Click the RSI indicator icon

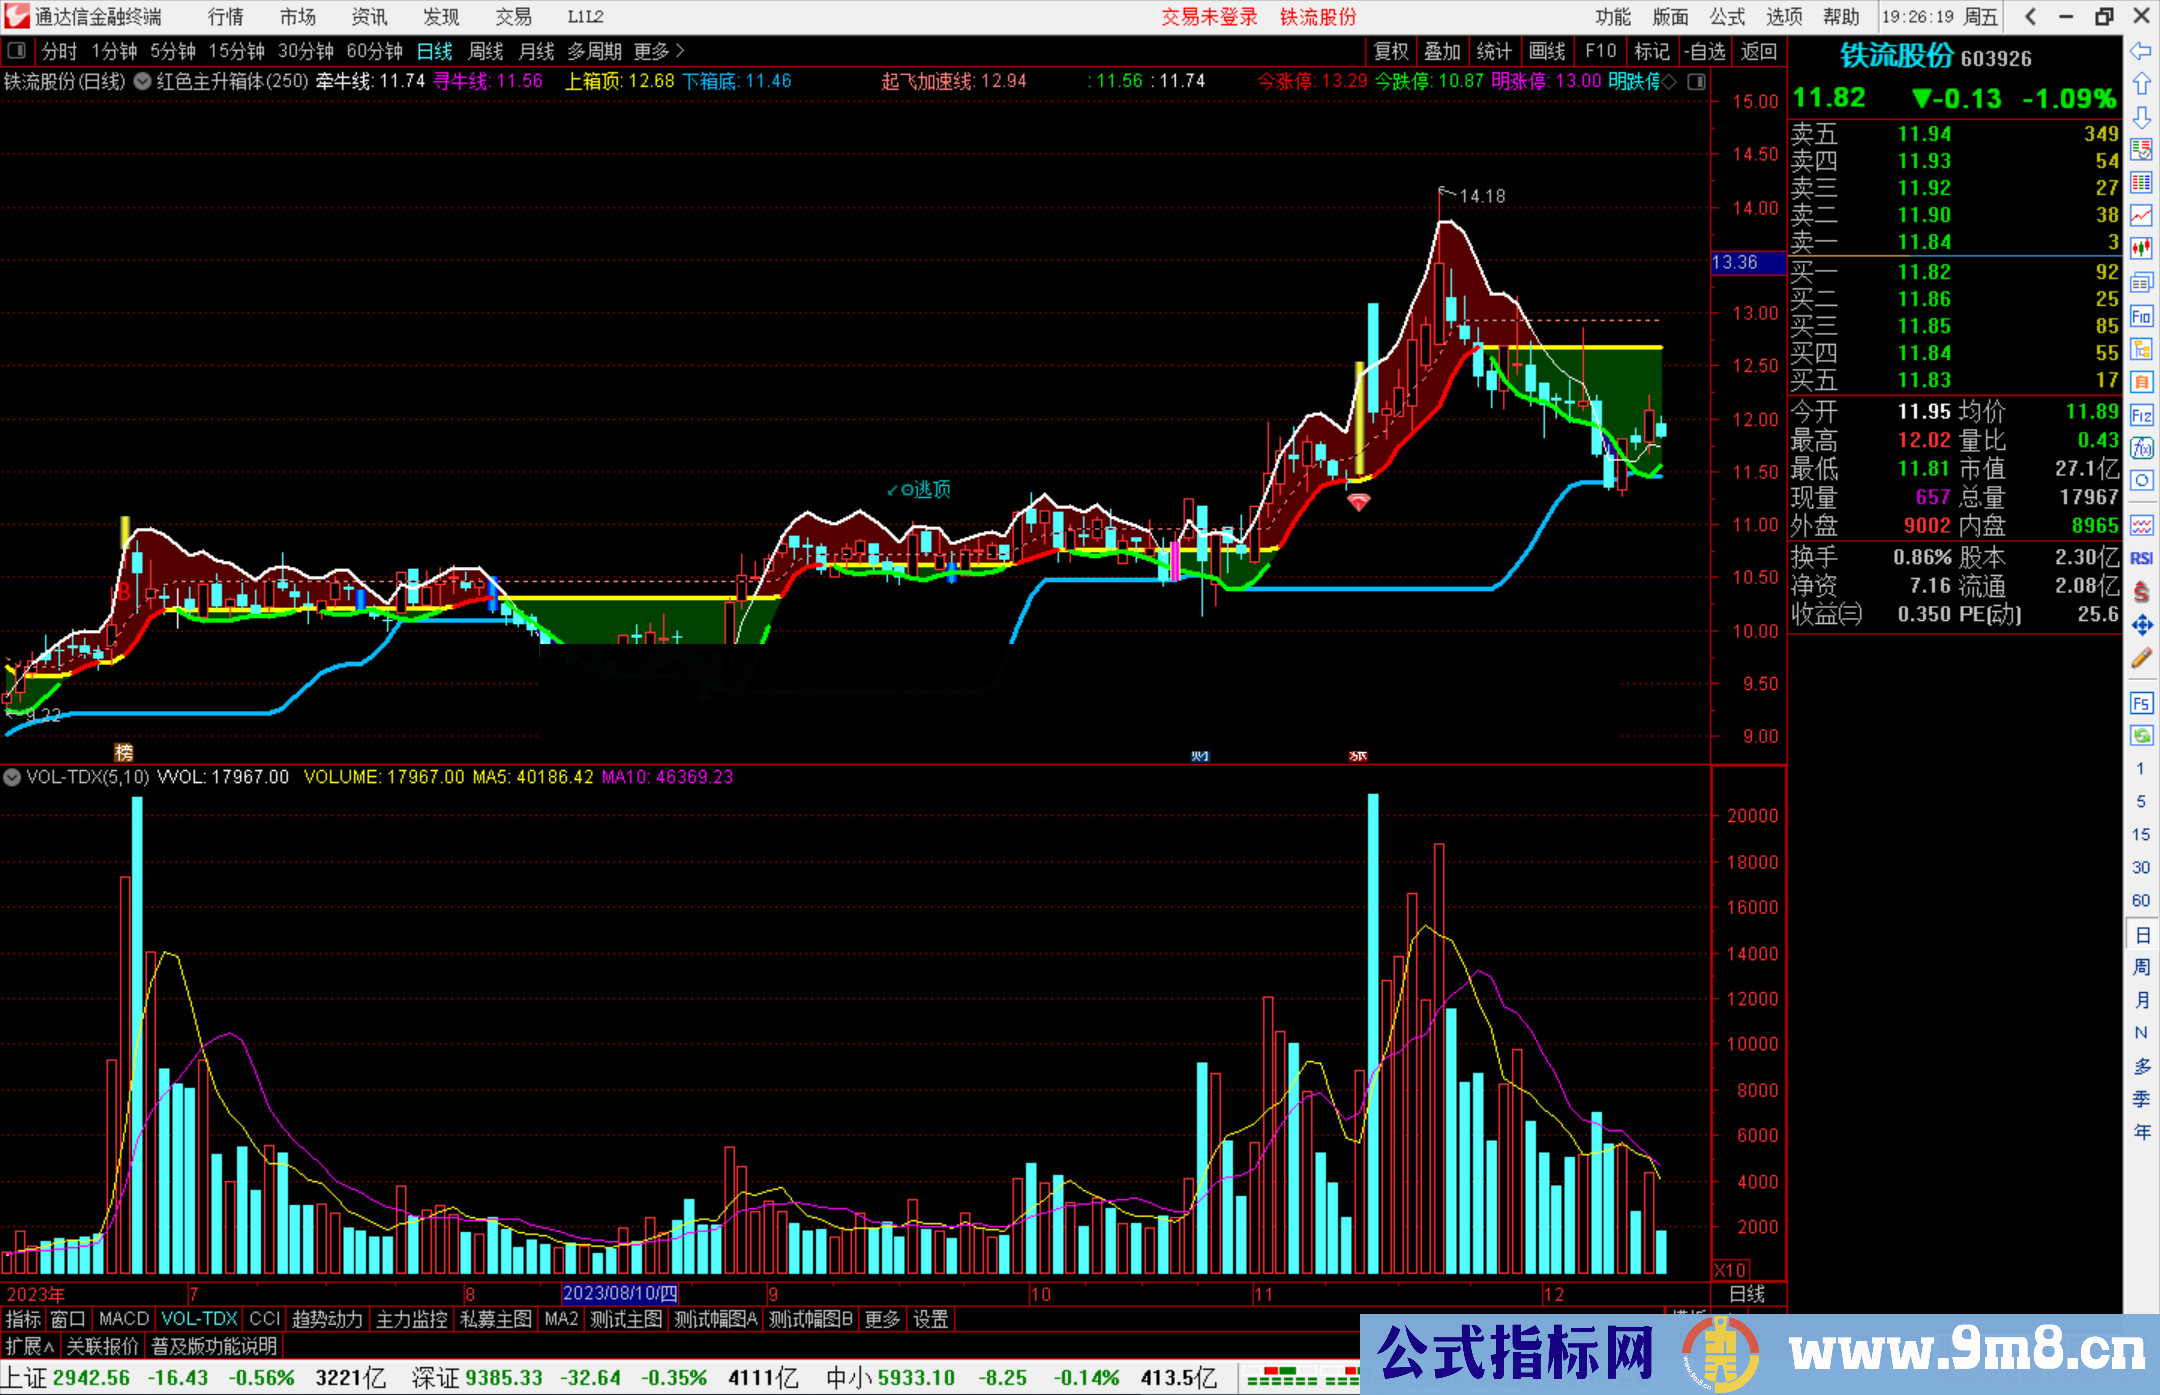pyautogui.click(x=2141, y=558)
